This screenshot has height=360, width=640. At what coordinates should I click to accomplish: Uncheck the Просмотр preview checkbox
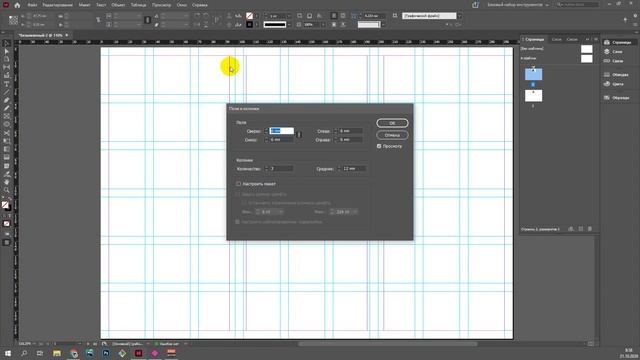(x=379, y=146)
